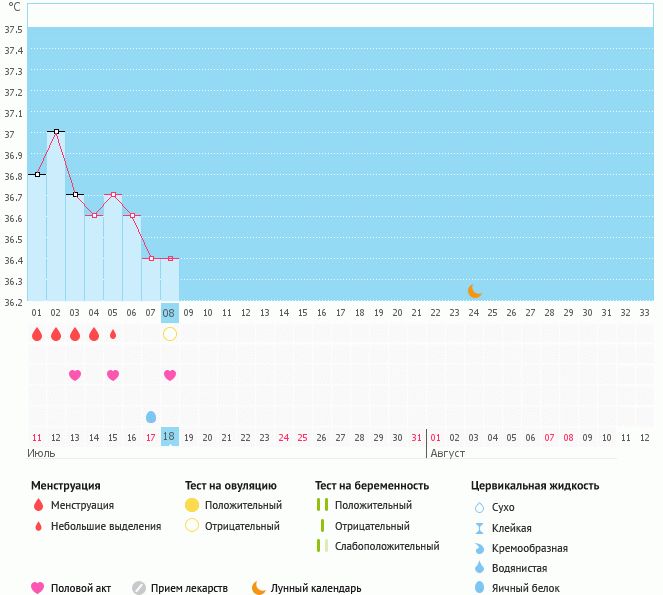
Task: Click the 'Клейкая' cervical fluid legend icon
Action: pyautogui.click(x=479, y=528)
